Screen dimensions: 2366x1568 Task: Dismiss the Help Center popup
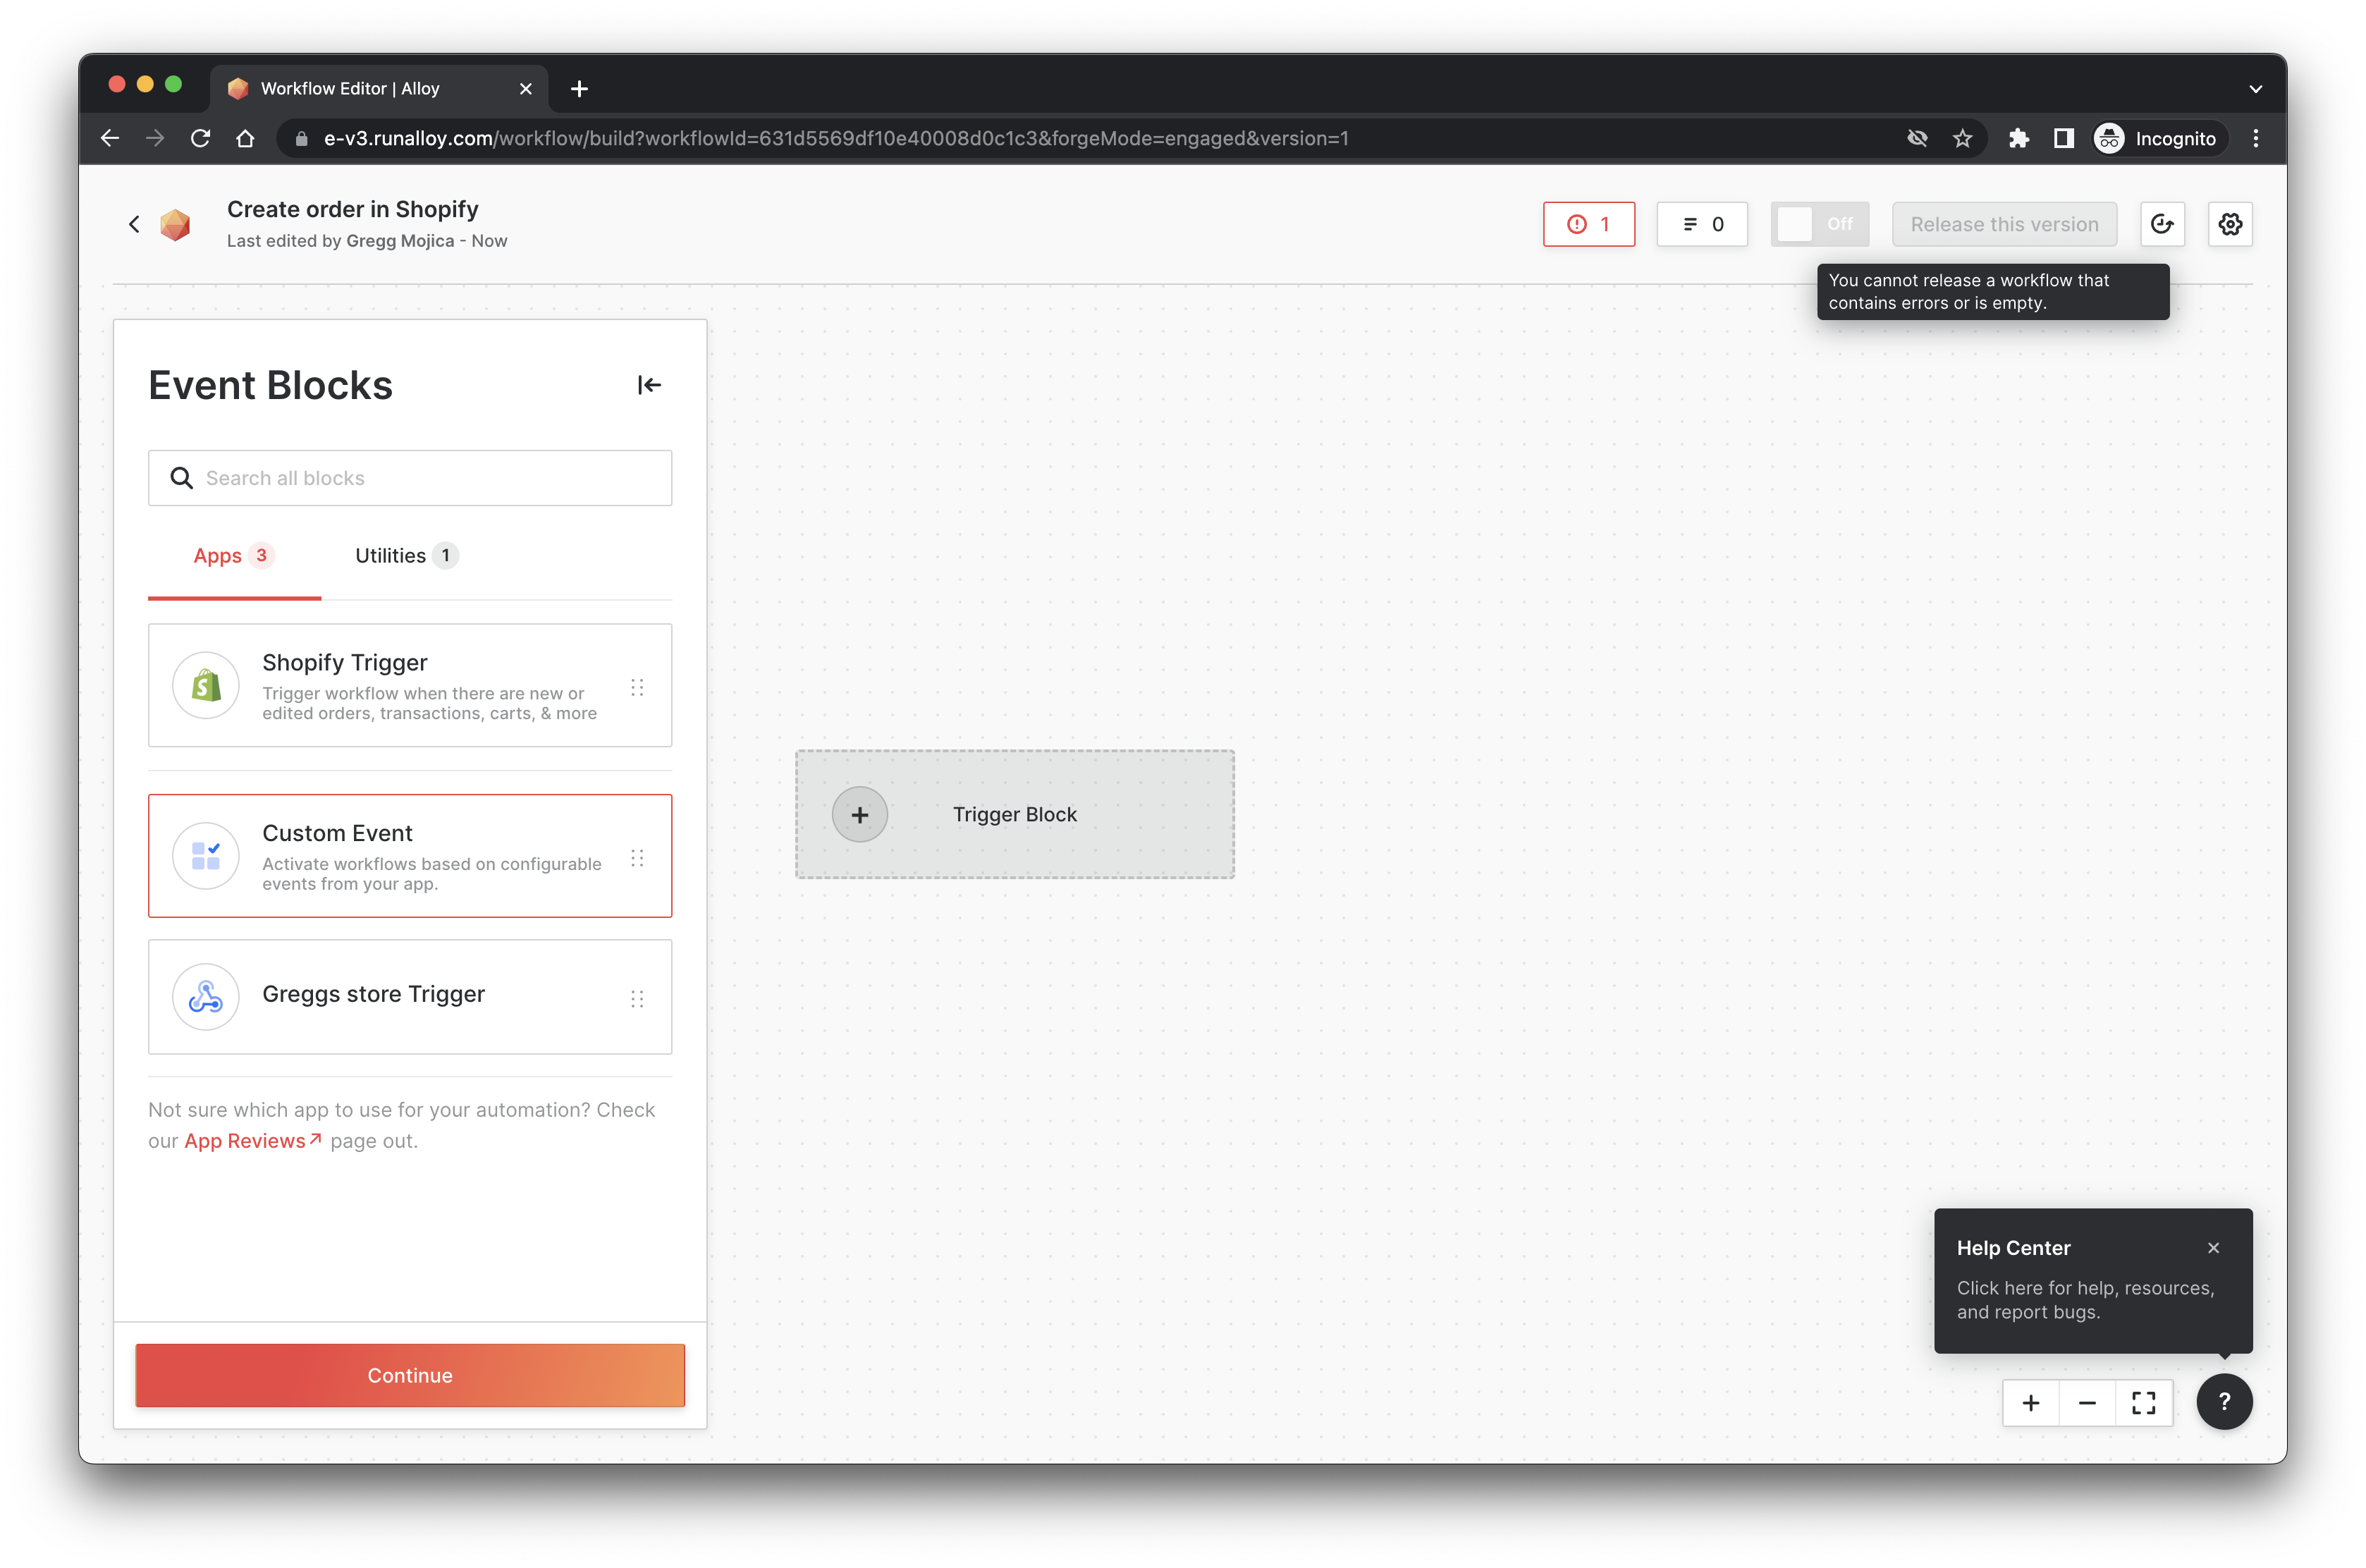pyautogui.click(x=2213, y=1248)
